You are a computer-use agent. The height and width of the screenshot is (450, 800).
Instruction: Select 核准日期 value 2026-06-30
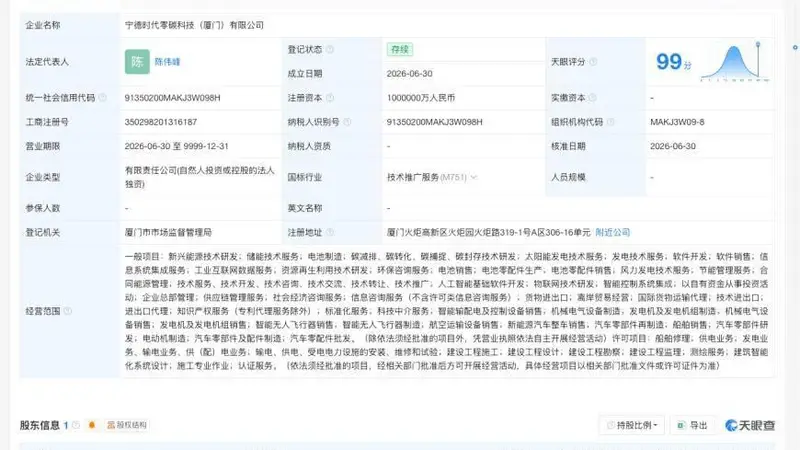(x=672, y=146)
